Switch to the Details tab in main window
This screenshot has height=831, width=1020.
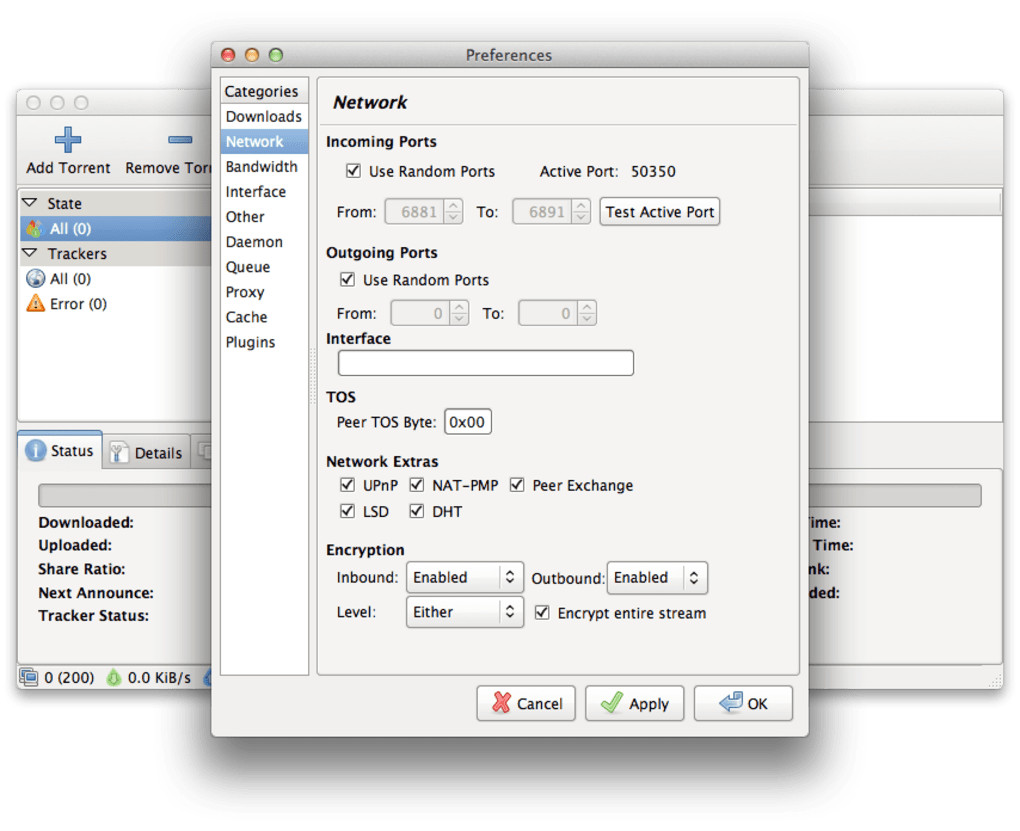pos(146,452)
